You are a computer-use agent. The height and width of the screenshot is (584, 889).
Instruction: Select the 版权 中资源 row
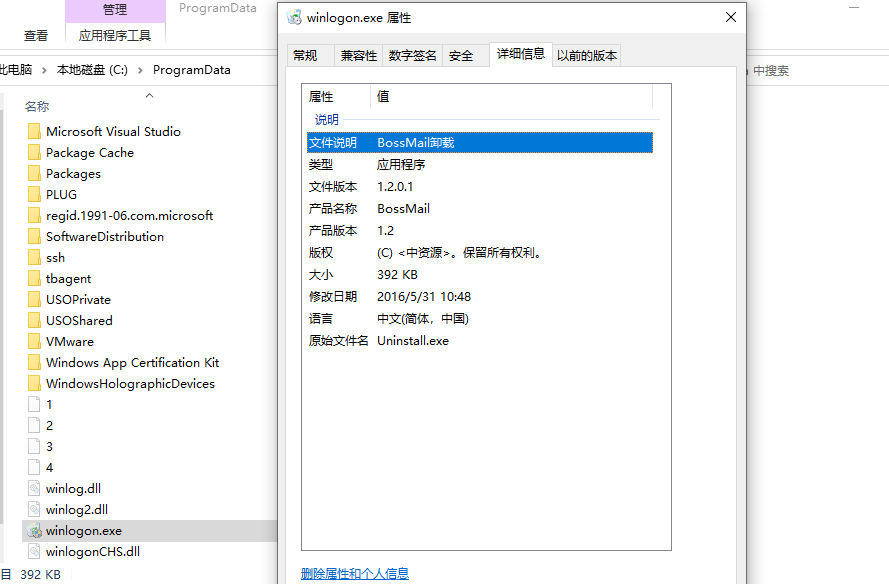click(x=480, y=253)
